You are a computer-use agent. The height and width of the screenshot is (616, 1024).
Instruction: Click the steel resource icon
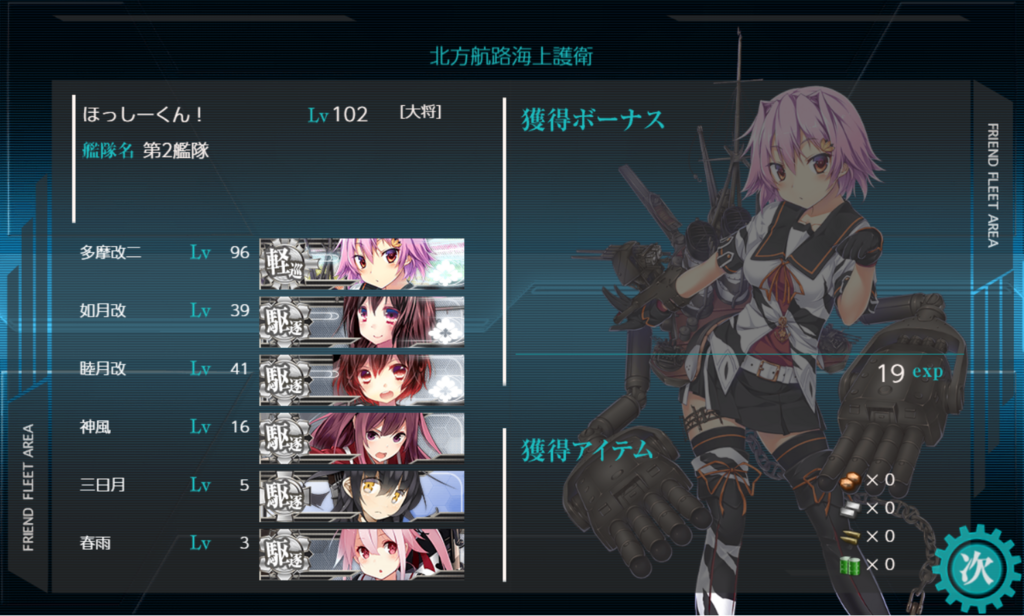(850, 509)
